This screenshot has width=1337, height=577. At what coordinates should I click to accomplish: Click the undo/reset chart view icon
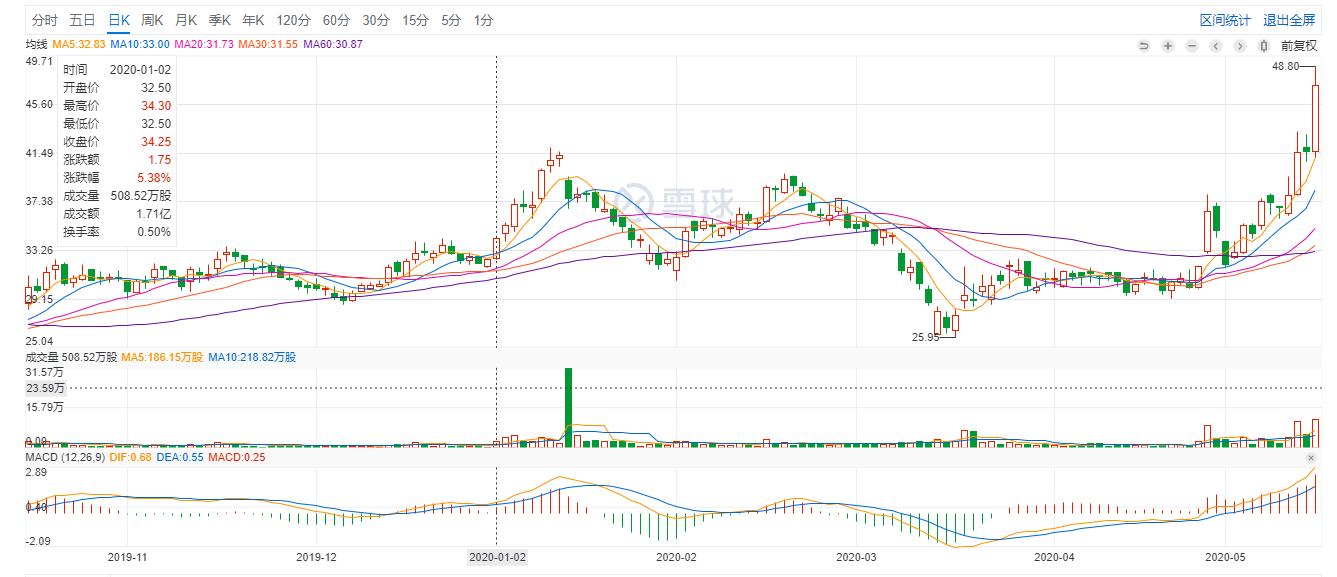(x=1143, y=45)
